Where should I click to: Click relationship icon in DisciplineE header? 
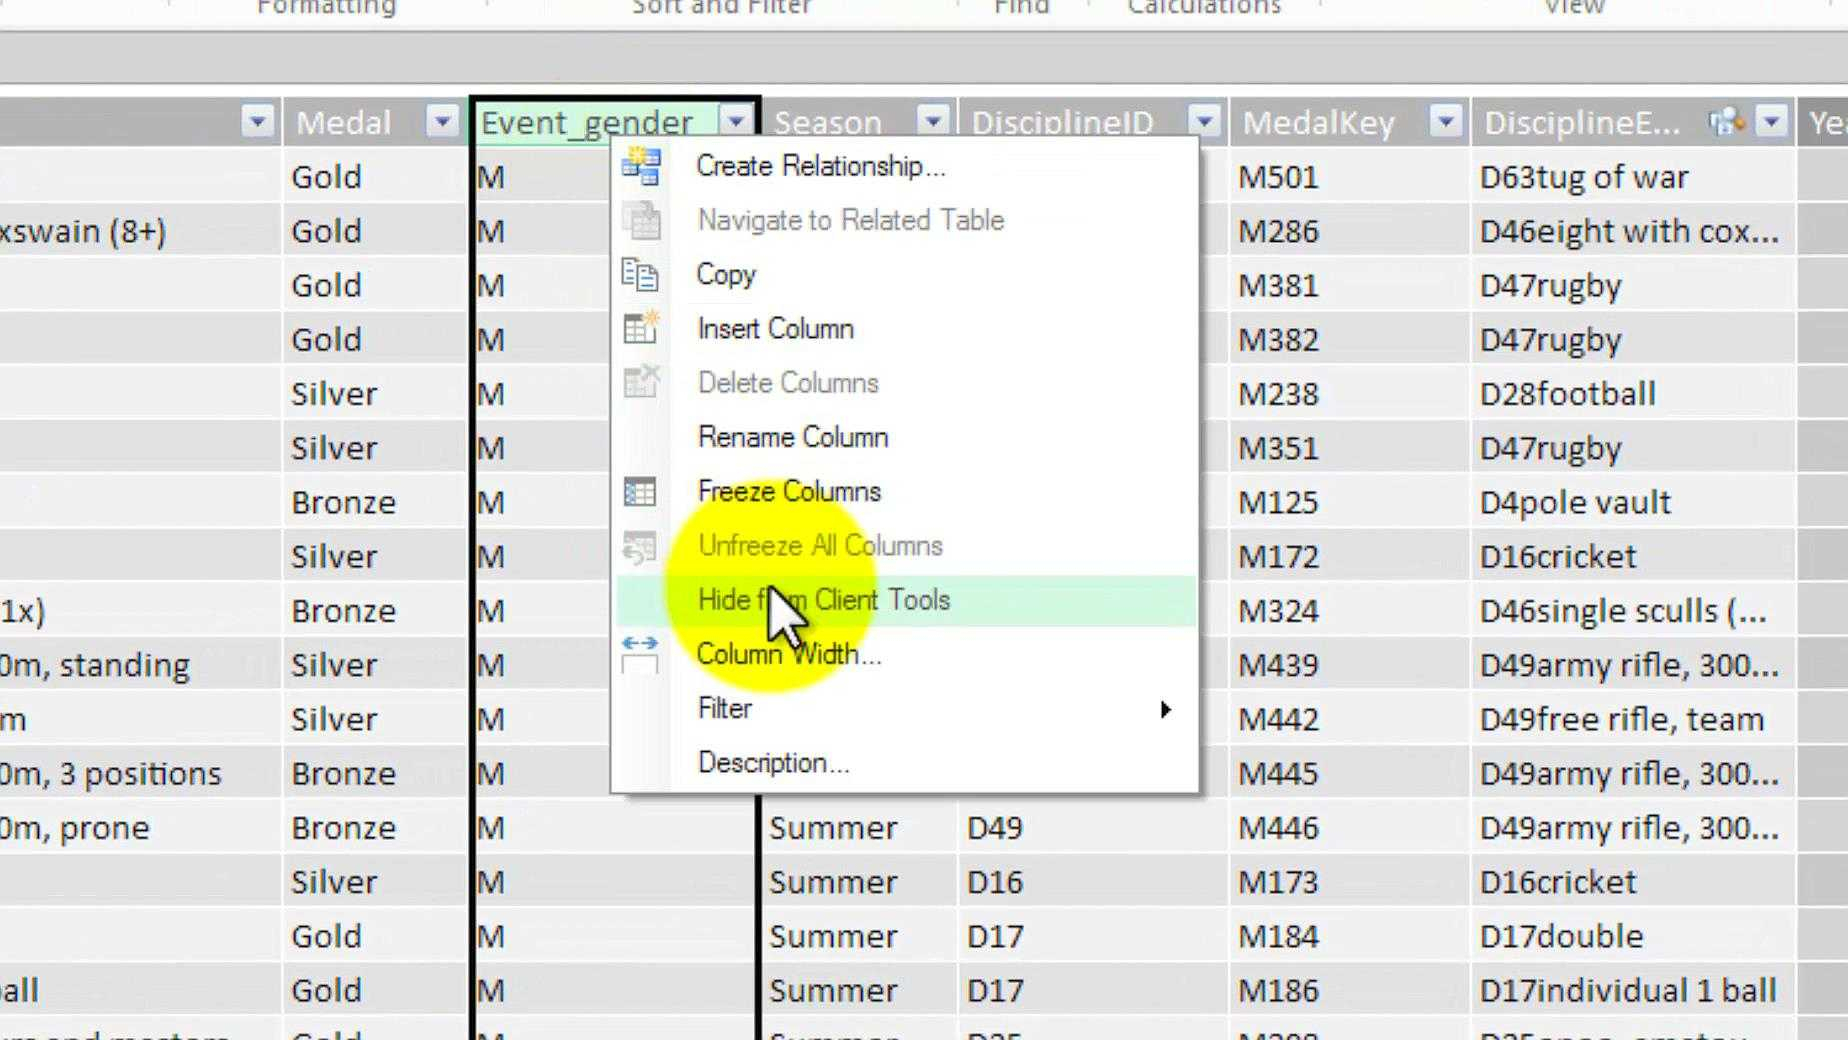(1726, 122)
